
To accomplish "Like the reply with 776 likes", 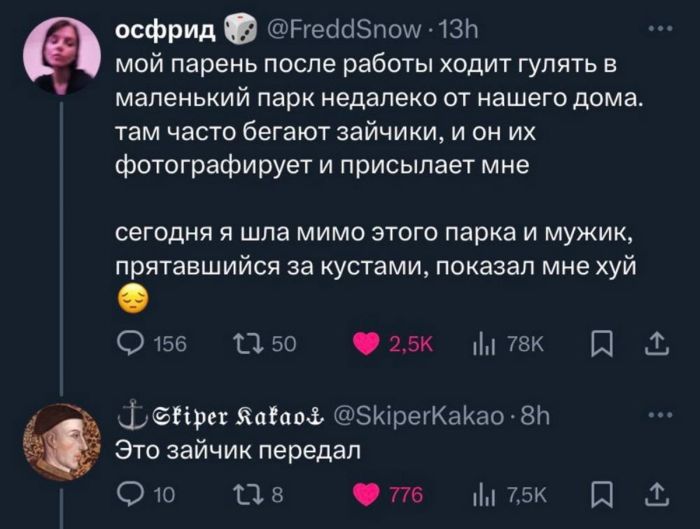I will (x=367, y=493).
